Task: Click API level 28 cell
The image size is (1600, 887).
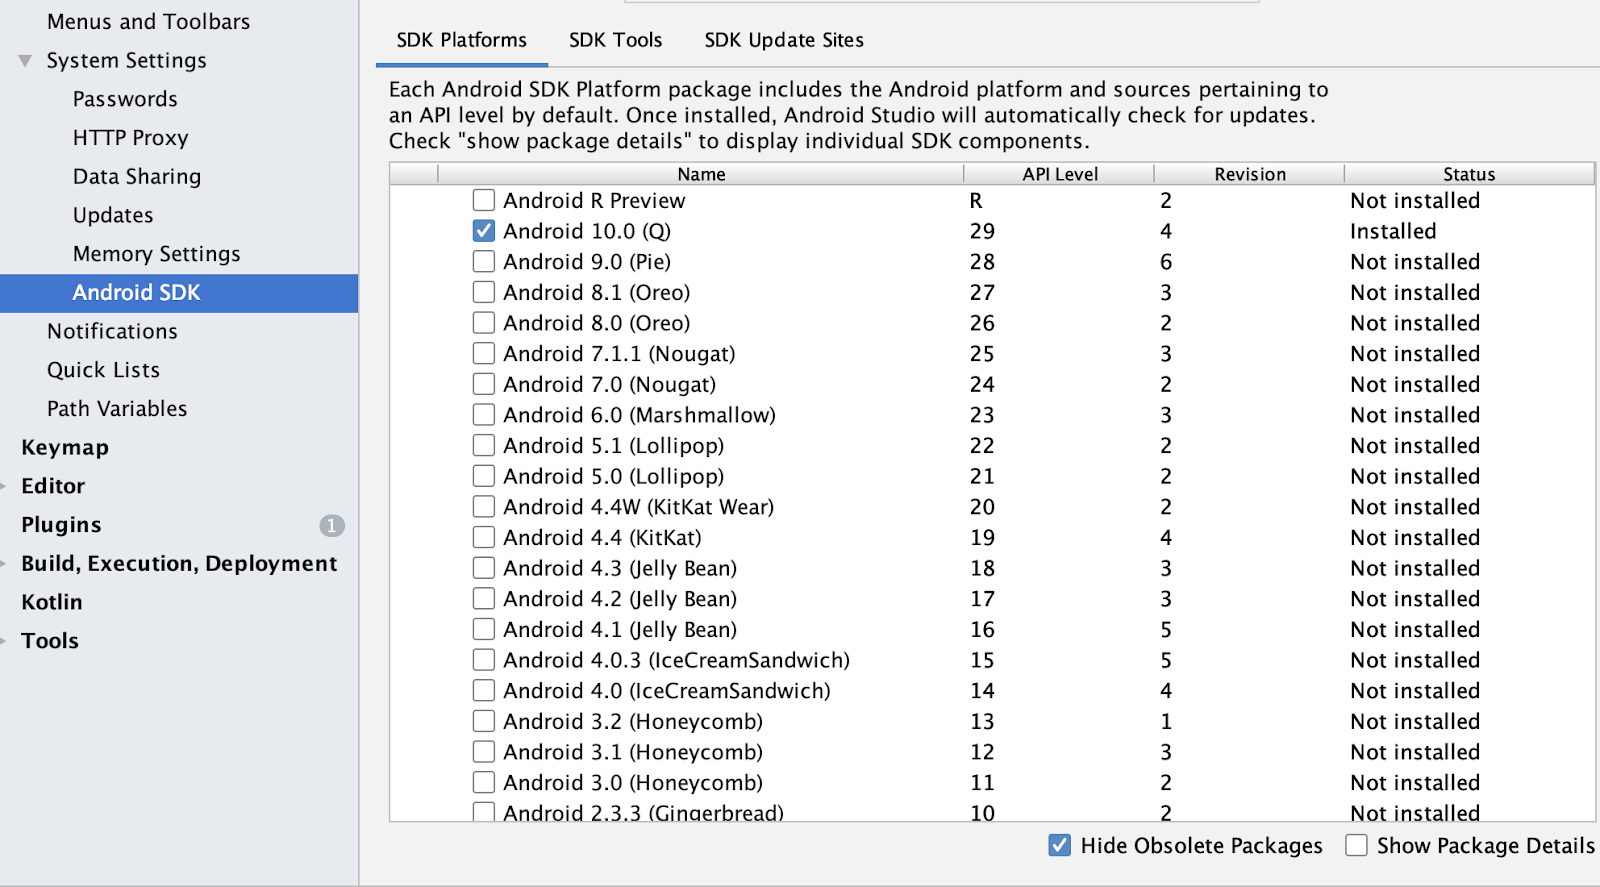Action: click(982, 262)
